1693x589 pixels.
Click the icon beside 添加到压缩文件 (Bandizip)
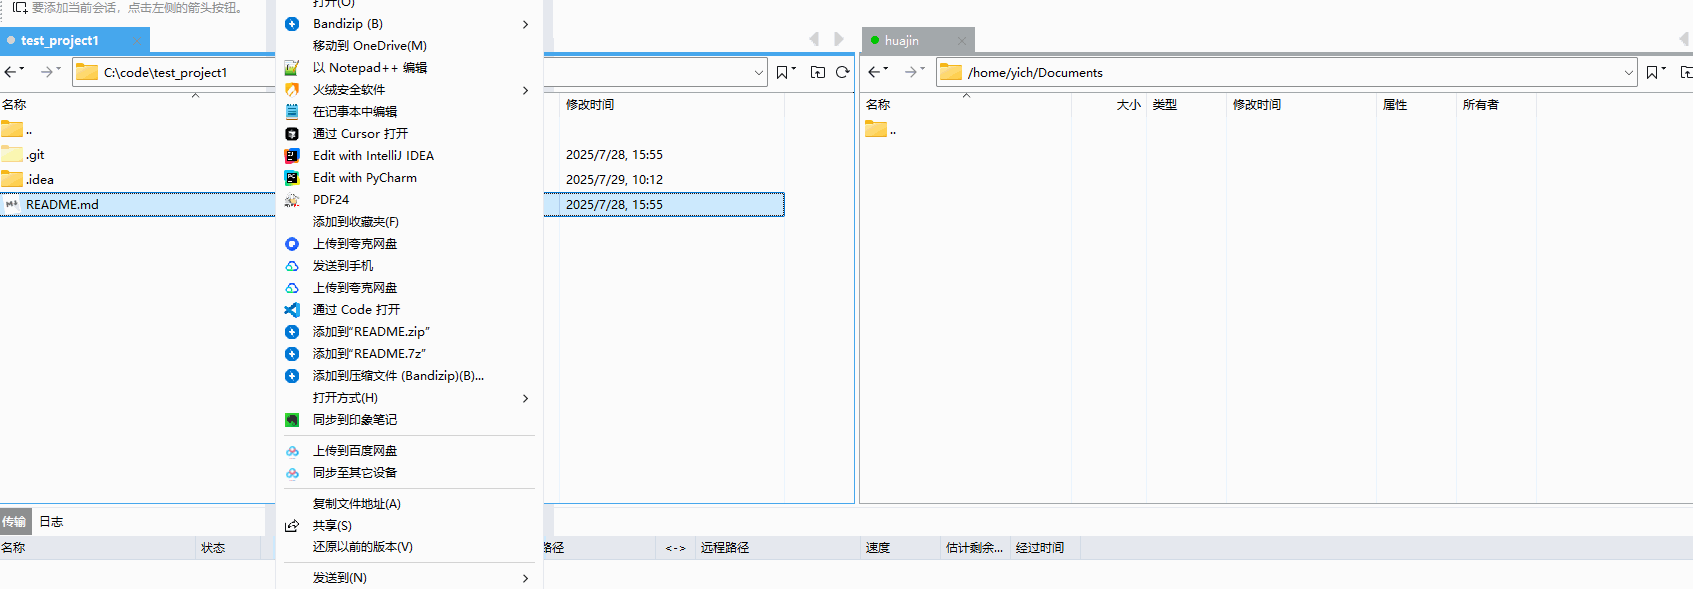click(292, 376)
